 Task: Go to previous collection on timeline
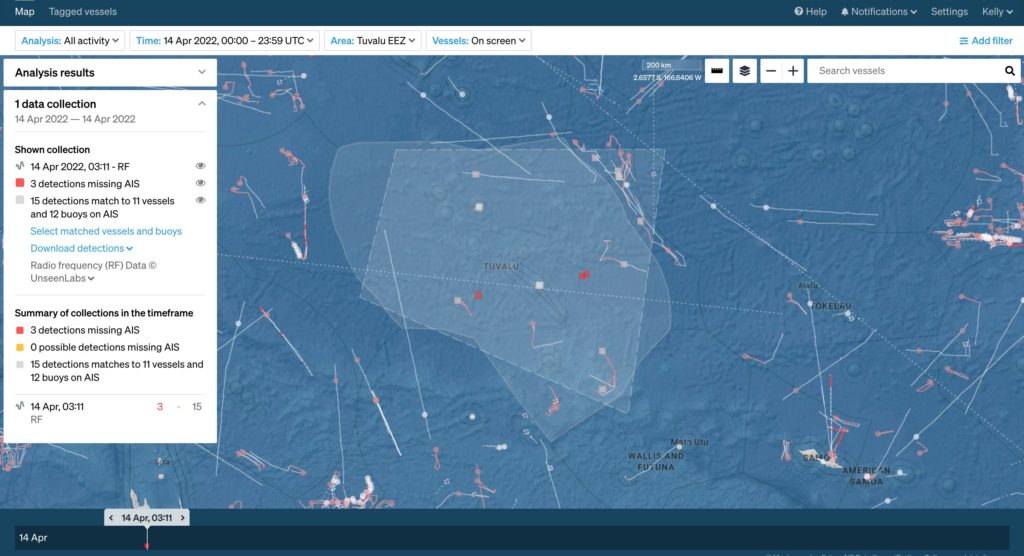click(113, 518)
